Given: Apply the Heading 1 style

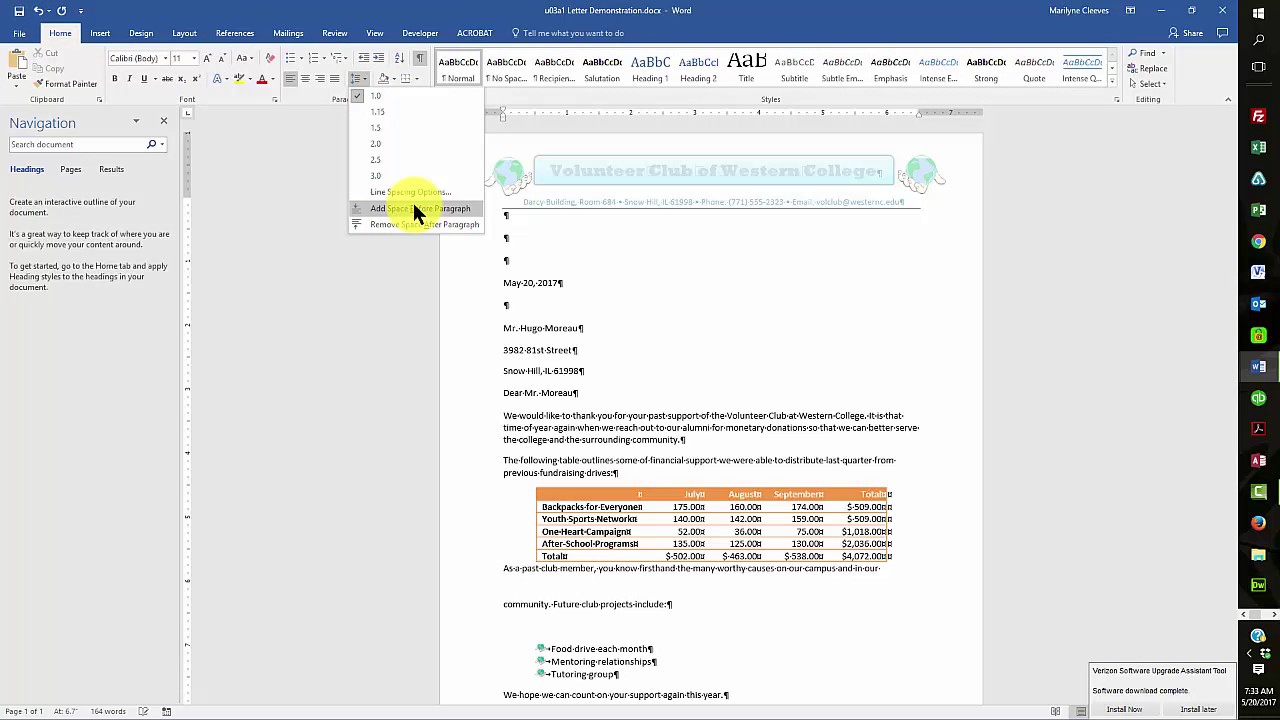Looking at the screenshot, I should [650, 68].
